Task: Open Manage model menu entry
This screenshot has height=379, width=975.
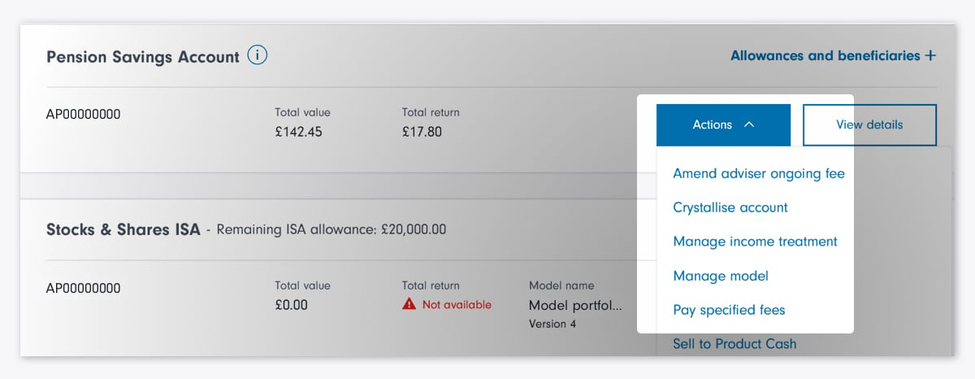Action: [x=721, y=276]
